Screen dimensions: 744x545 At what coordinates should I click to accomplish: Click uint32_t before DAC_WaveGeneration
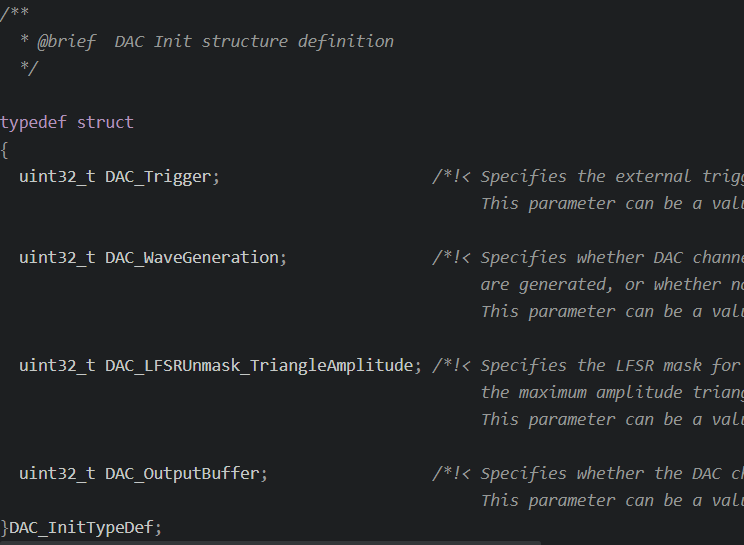[x=57, y=258]
